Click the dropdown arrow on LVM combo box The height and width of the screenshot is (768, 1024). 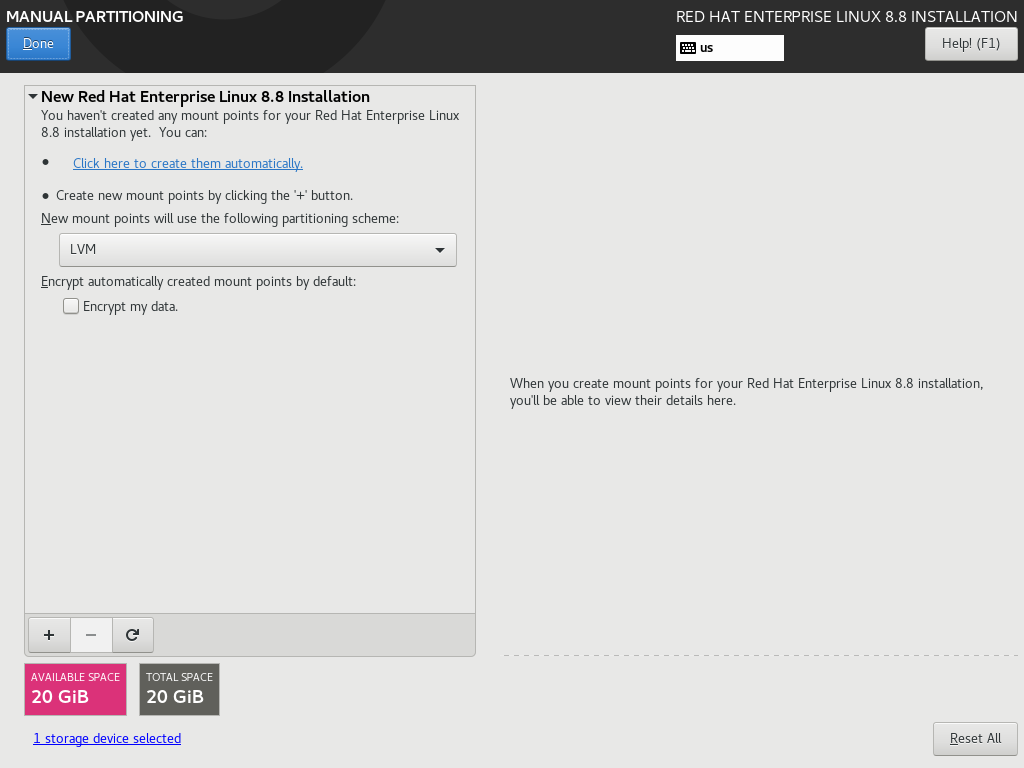click(440, 250)
